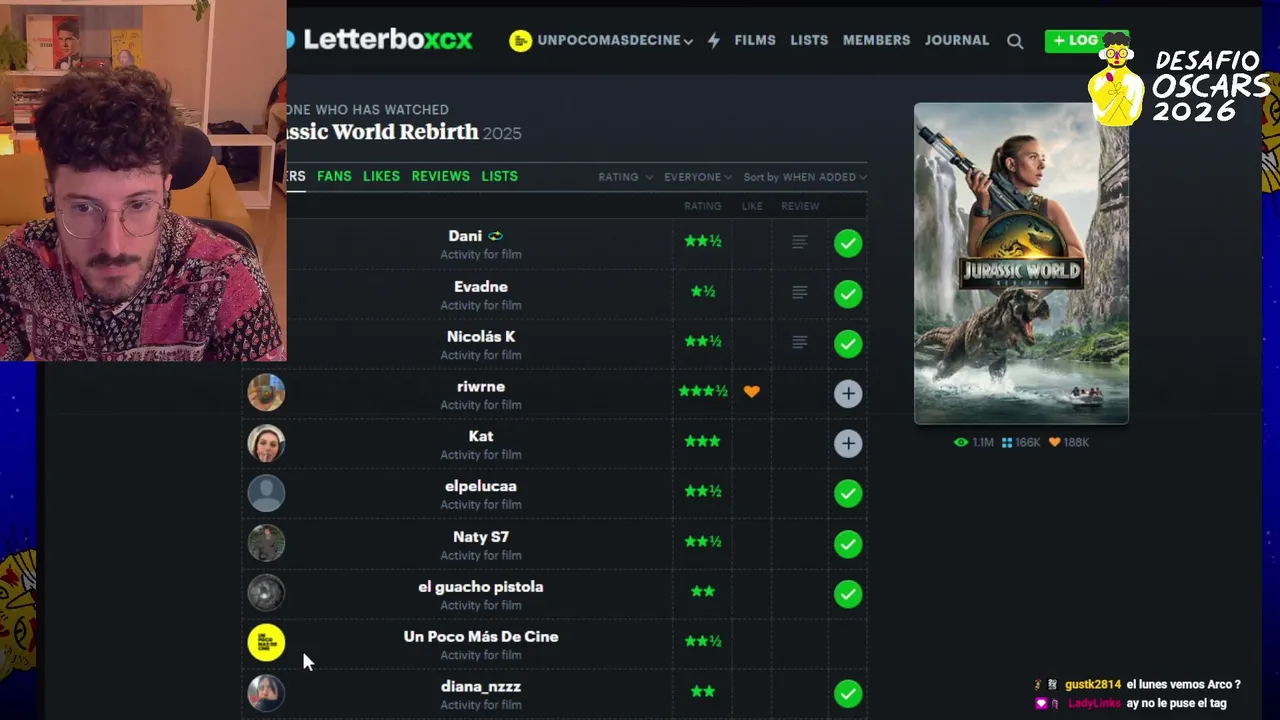Switch to the FANS tab
Image resolution: width=1280 pixels, height=720 pixels.
click(x=334, y=176)
